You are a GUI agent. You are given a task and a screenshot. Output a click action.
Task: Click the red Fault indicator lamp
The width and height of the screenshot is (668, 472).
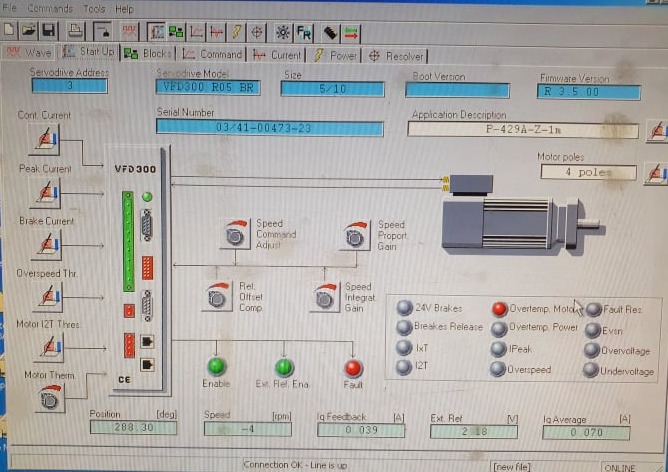(x=353, y=368)
